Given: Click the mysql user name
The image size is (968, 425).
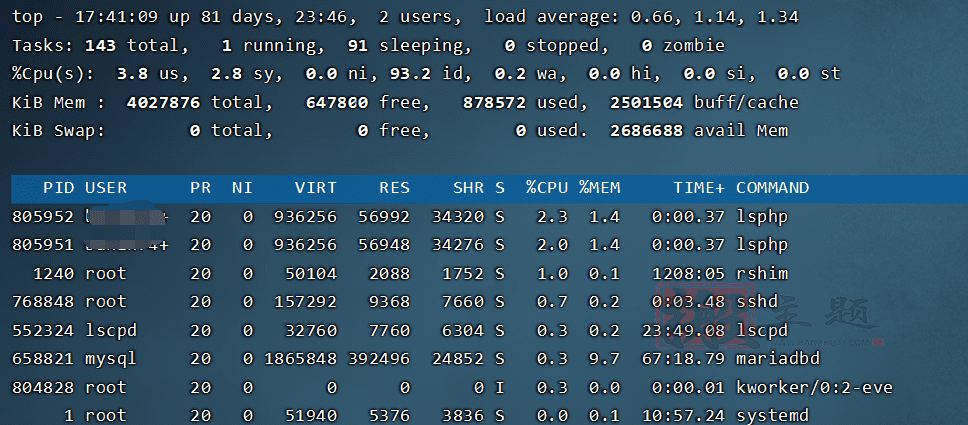Looking at the screenshot, I should pyautogui.click(x=111, y=360).
